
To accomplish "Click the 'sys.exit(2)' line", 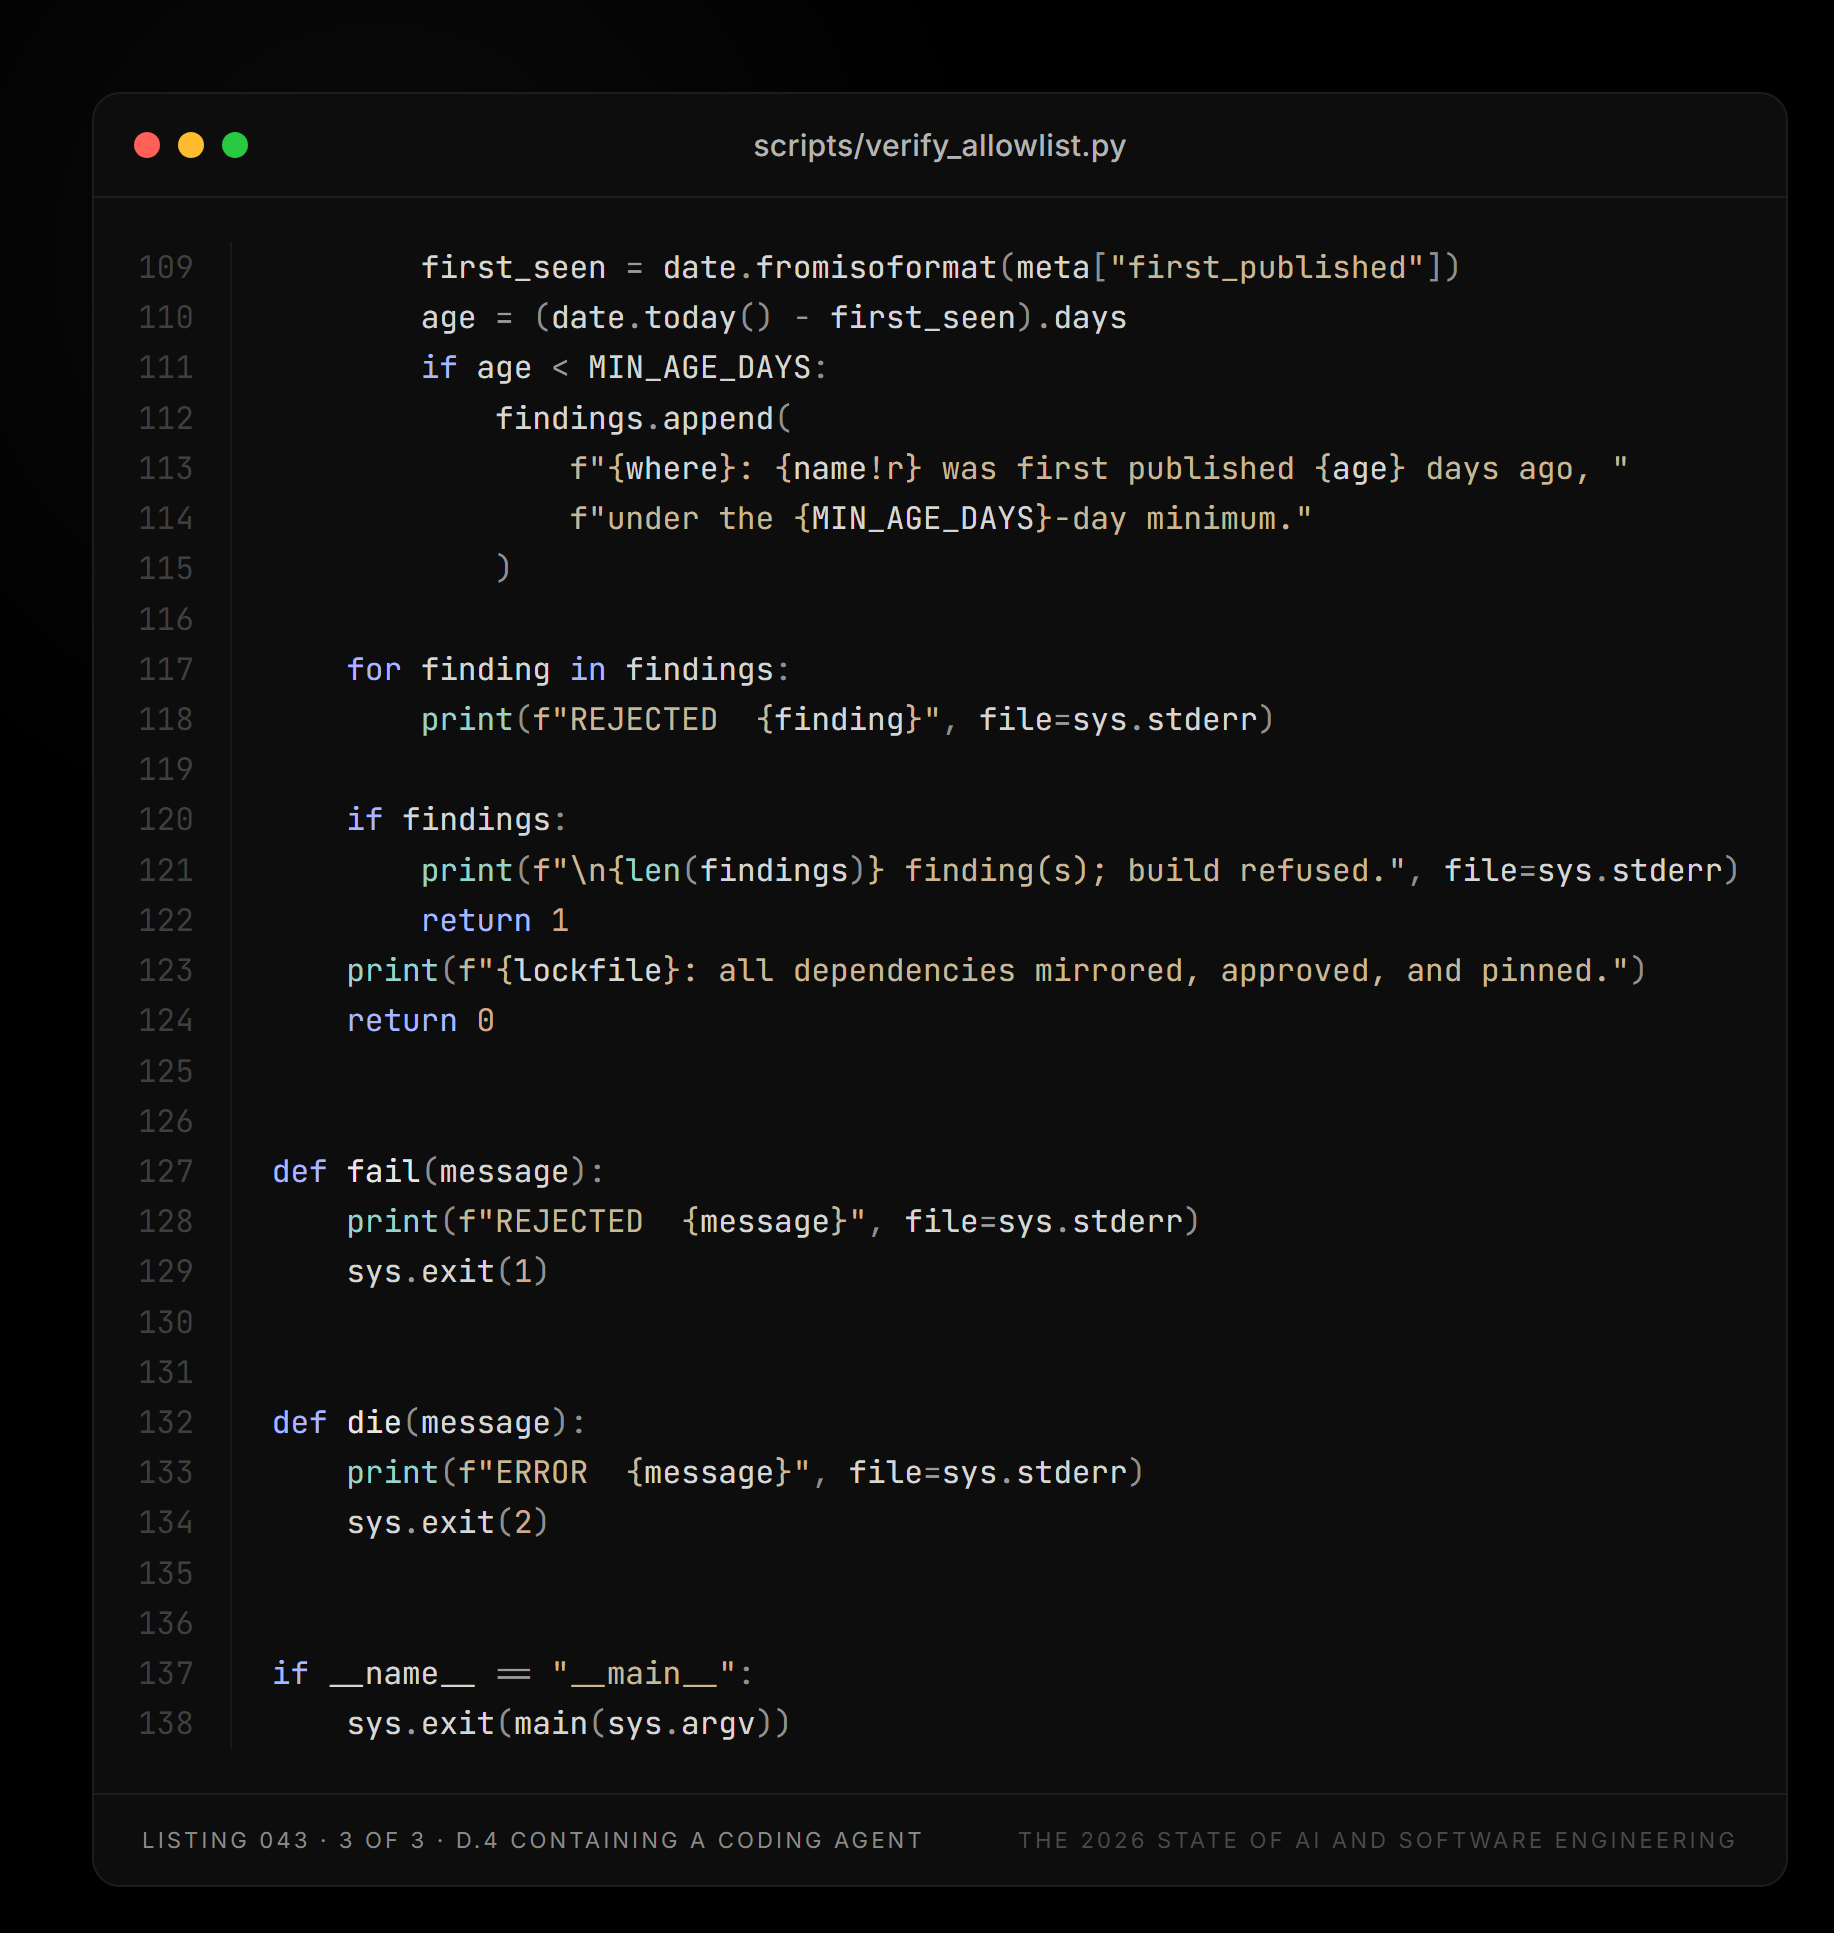I will click(447, 1522).
